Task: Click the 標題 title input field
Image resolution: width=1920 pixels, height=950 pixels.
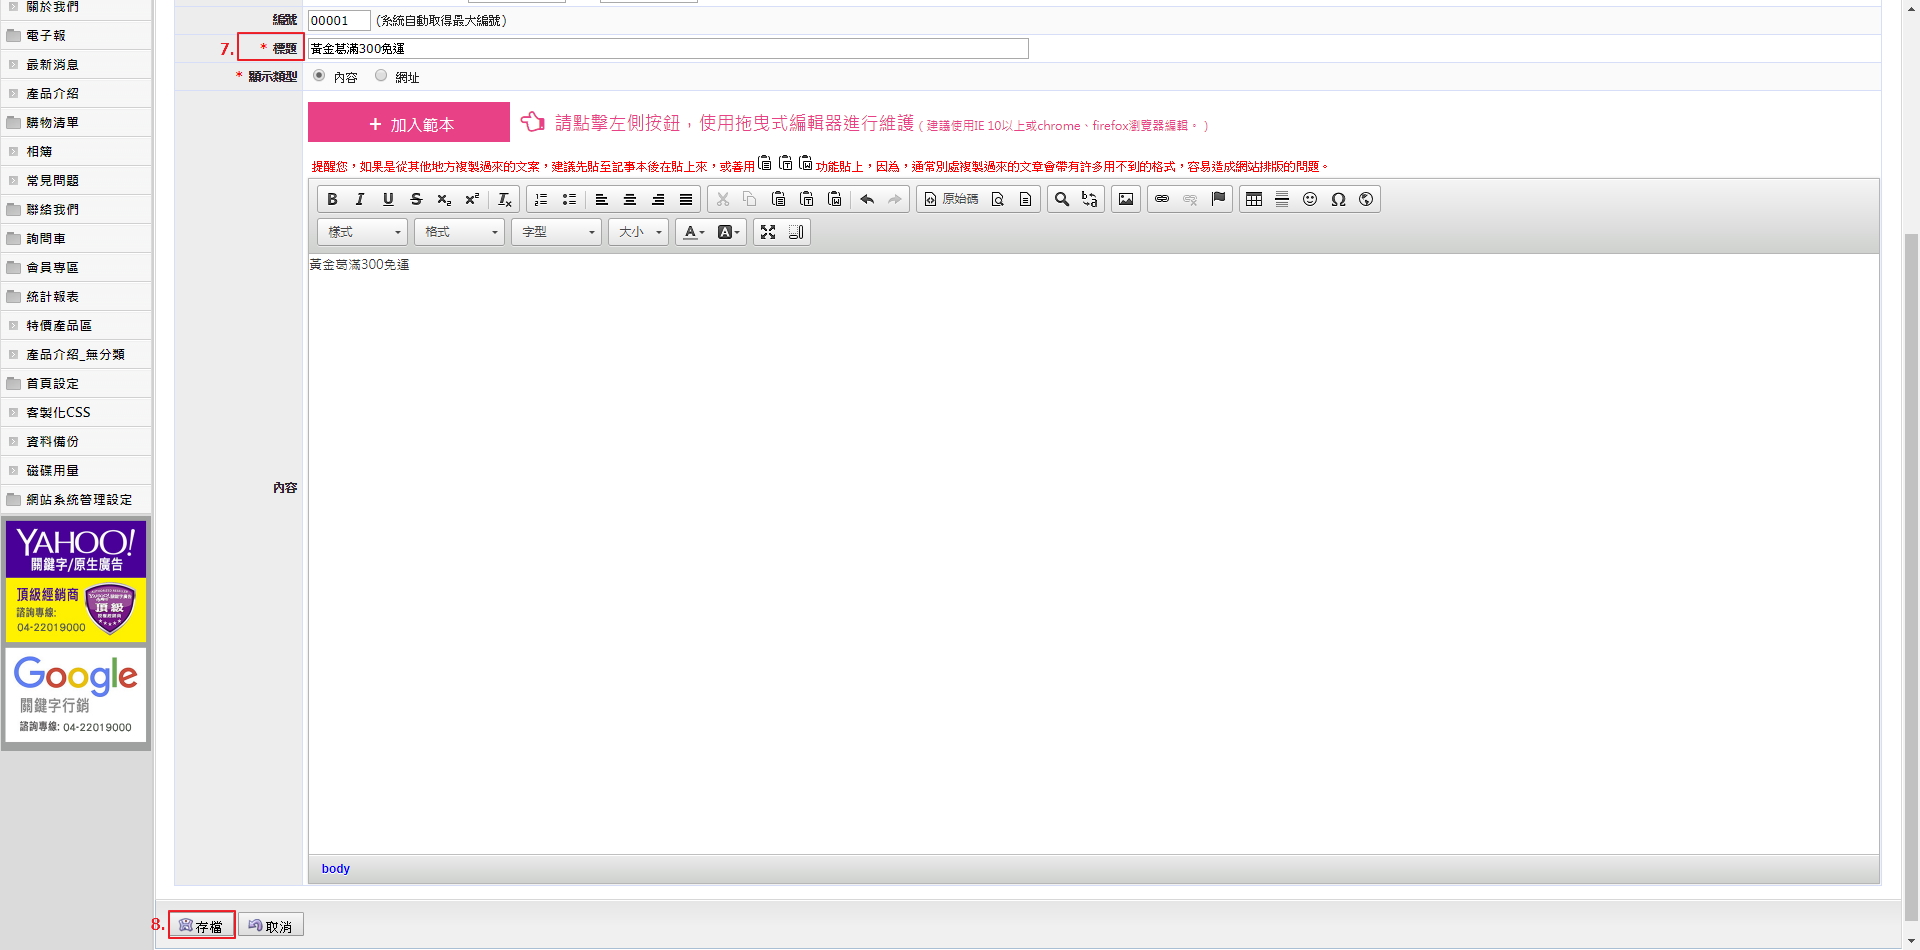Action: pos(667,49)
